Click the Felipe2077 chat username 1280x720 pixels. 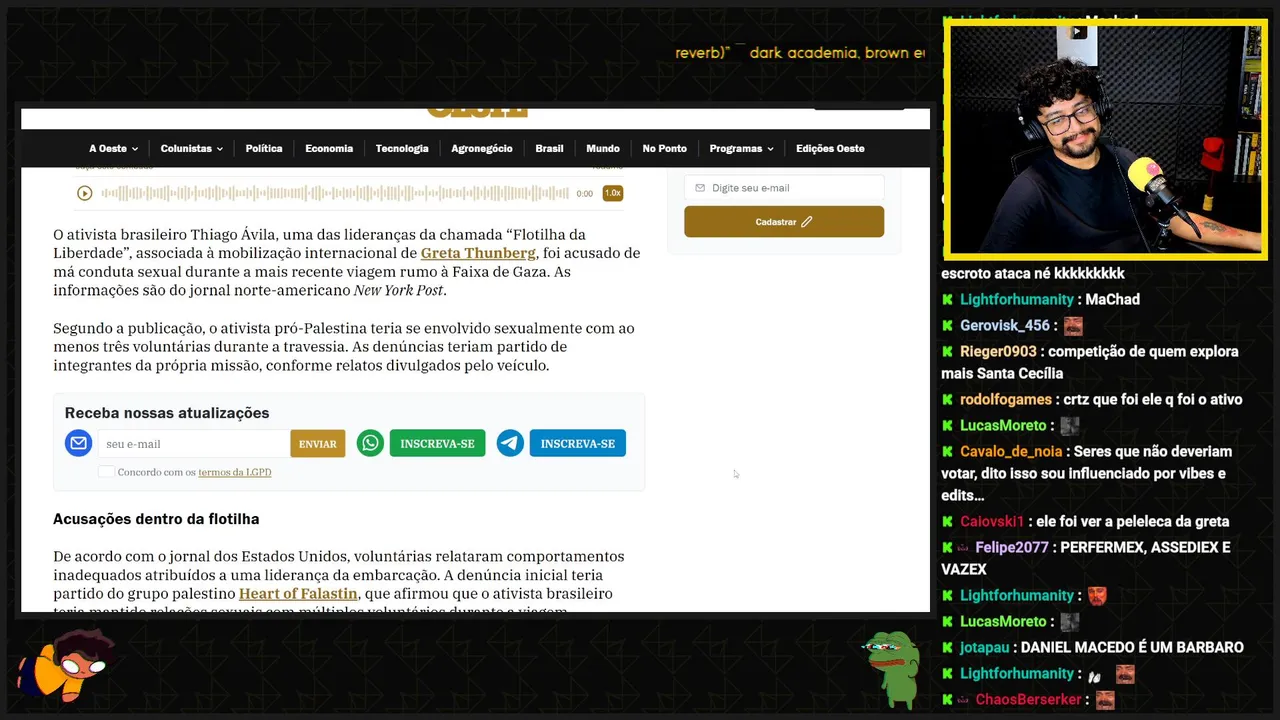pos(1012,547)
